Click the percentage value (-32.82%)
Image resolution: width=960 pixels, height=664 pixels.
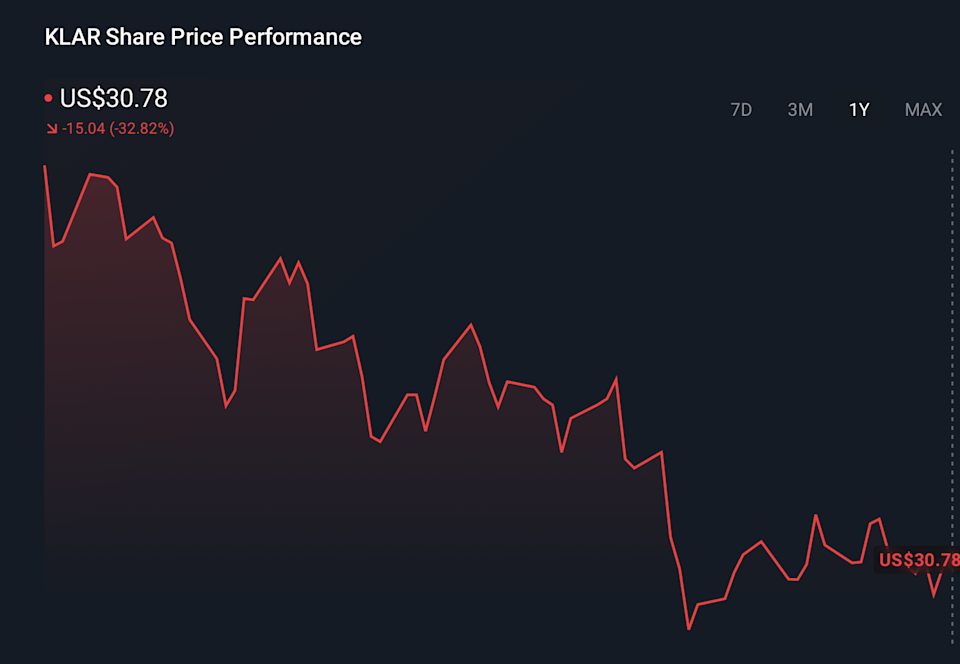click(142, 129)
